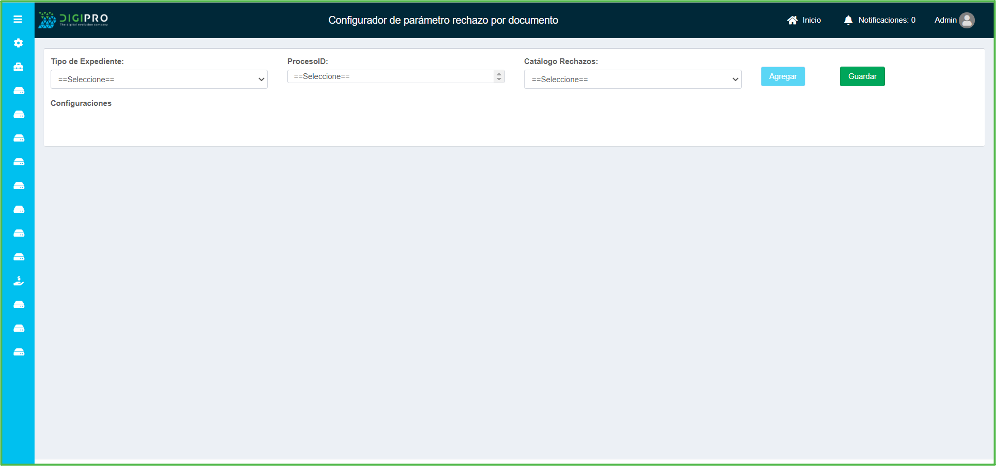Select the tray icon directly below briefcase

[18, 91]
